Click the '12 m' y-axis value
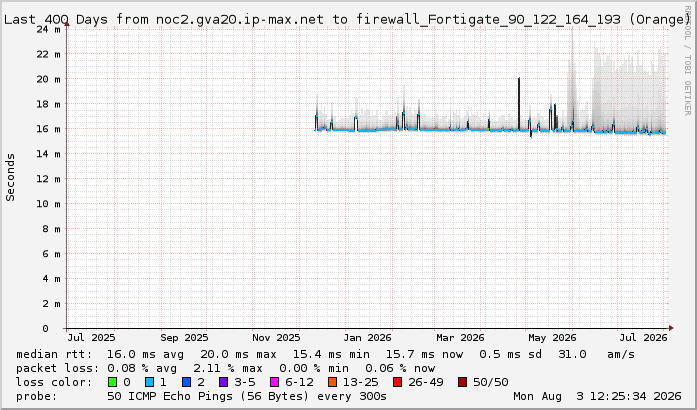Image resolution: width=697 pixels, height=410 pixels. (x=48, y=179)
